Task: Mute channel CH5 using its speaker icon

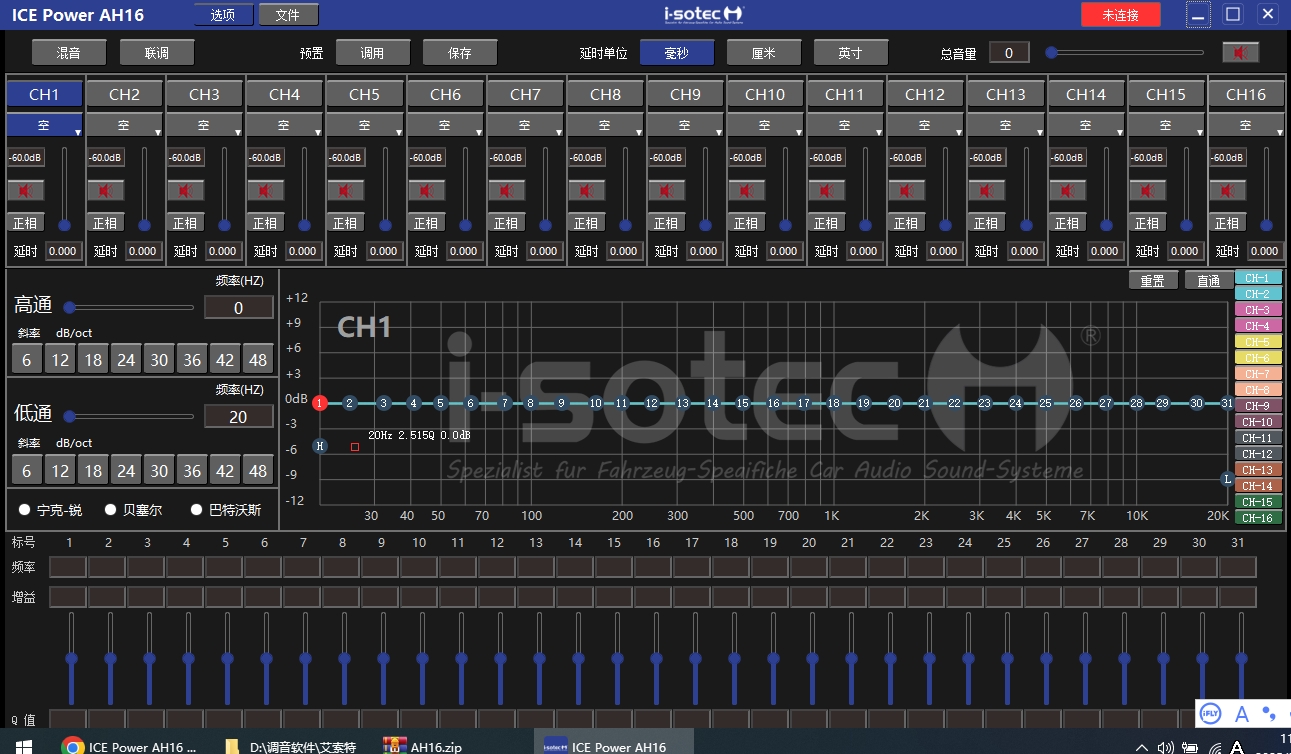Action: 346,190
